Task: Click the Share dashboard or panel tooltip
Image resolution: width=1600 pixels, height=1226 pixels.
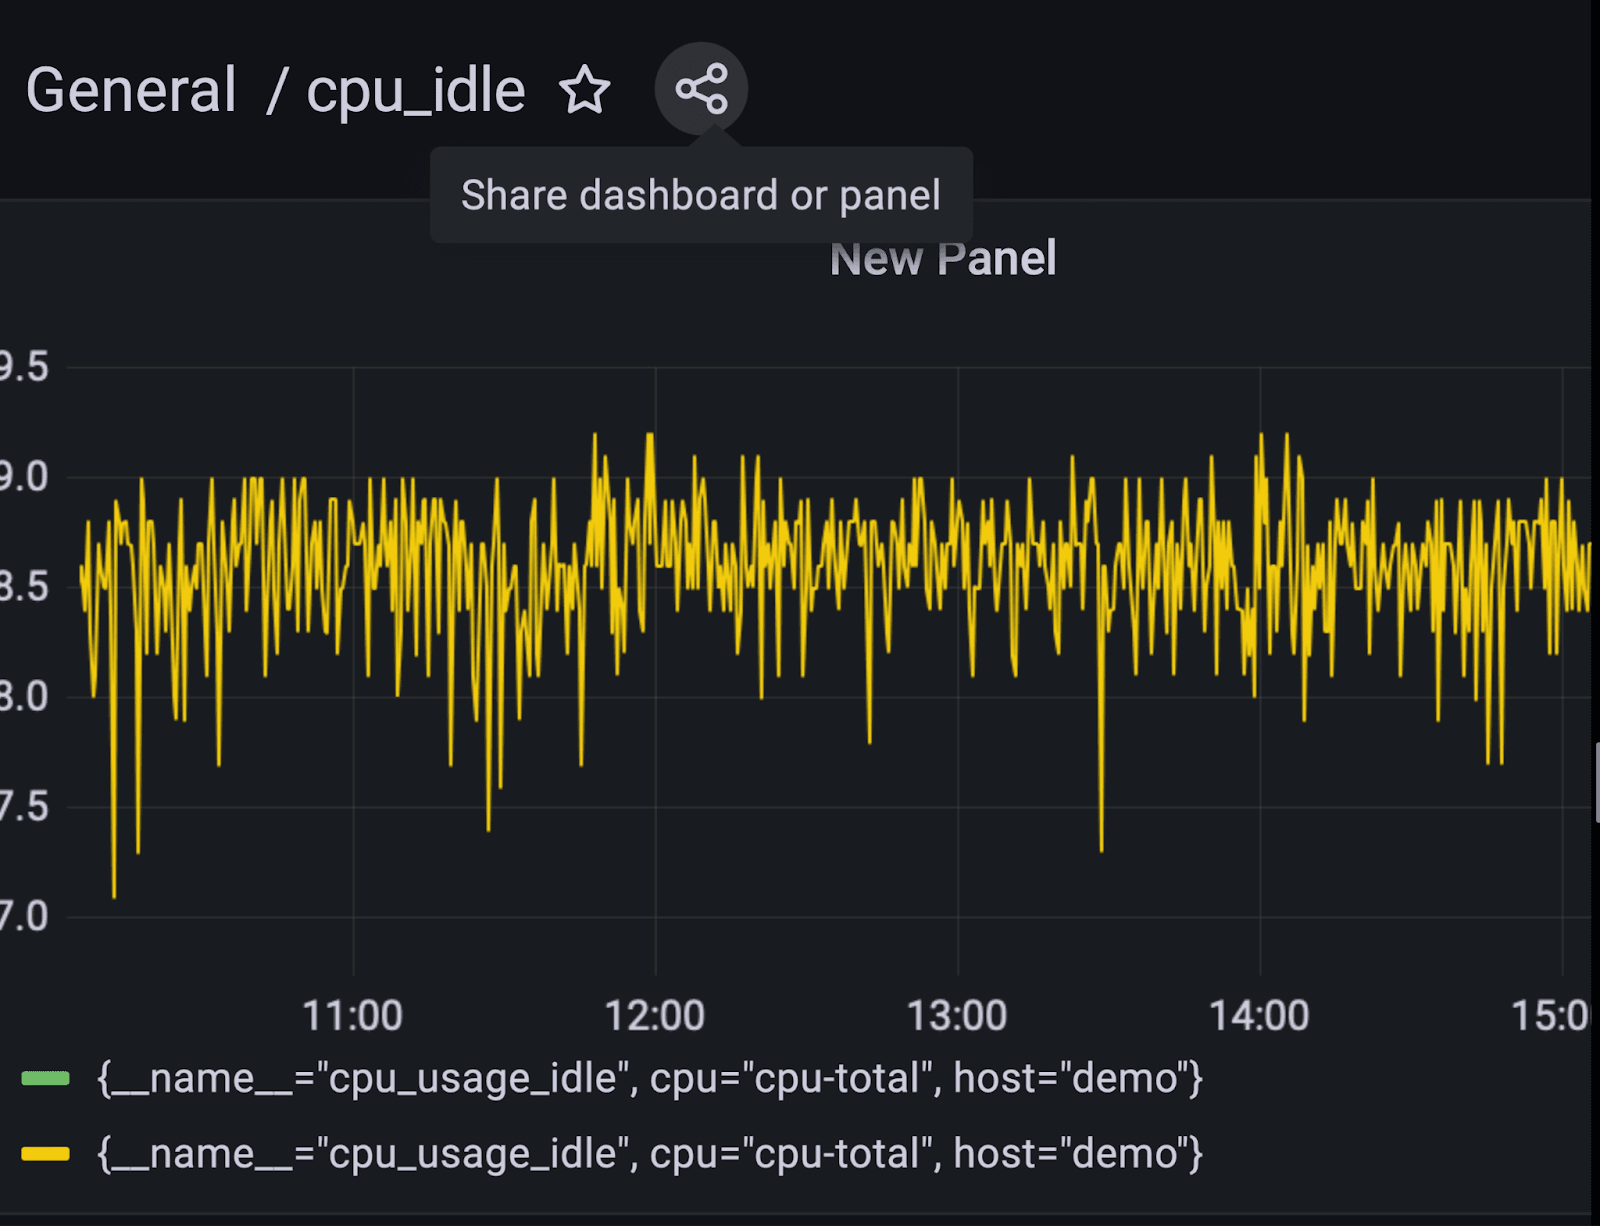Action: (x=700, y=195)
